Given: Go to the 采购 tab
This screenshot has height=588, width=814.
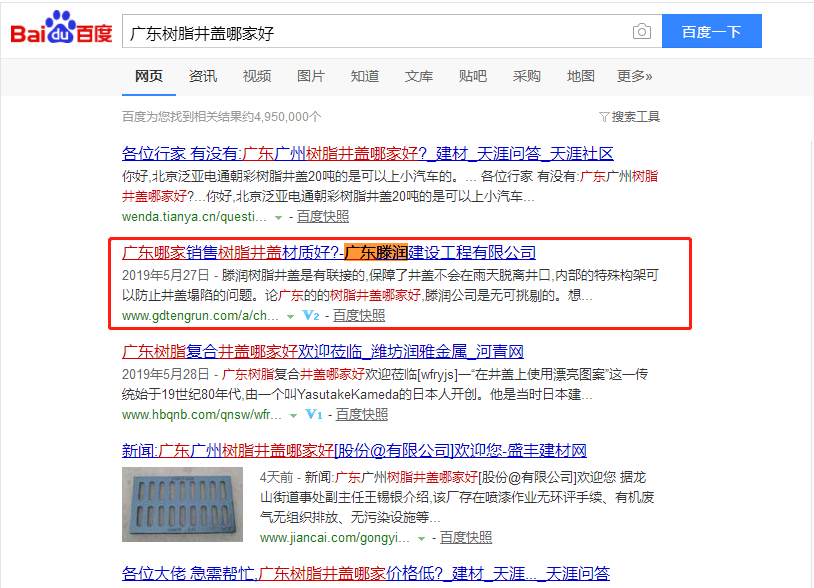Looking at the screenshot, I should pos(527,76).
